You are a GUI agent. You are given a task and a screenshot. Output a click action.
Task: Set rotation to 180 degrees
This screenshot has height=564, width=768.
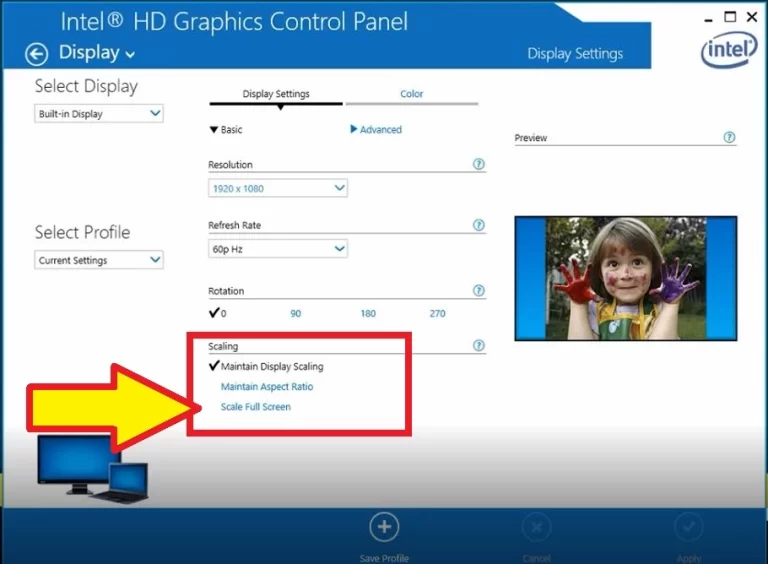368,314
